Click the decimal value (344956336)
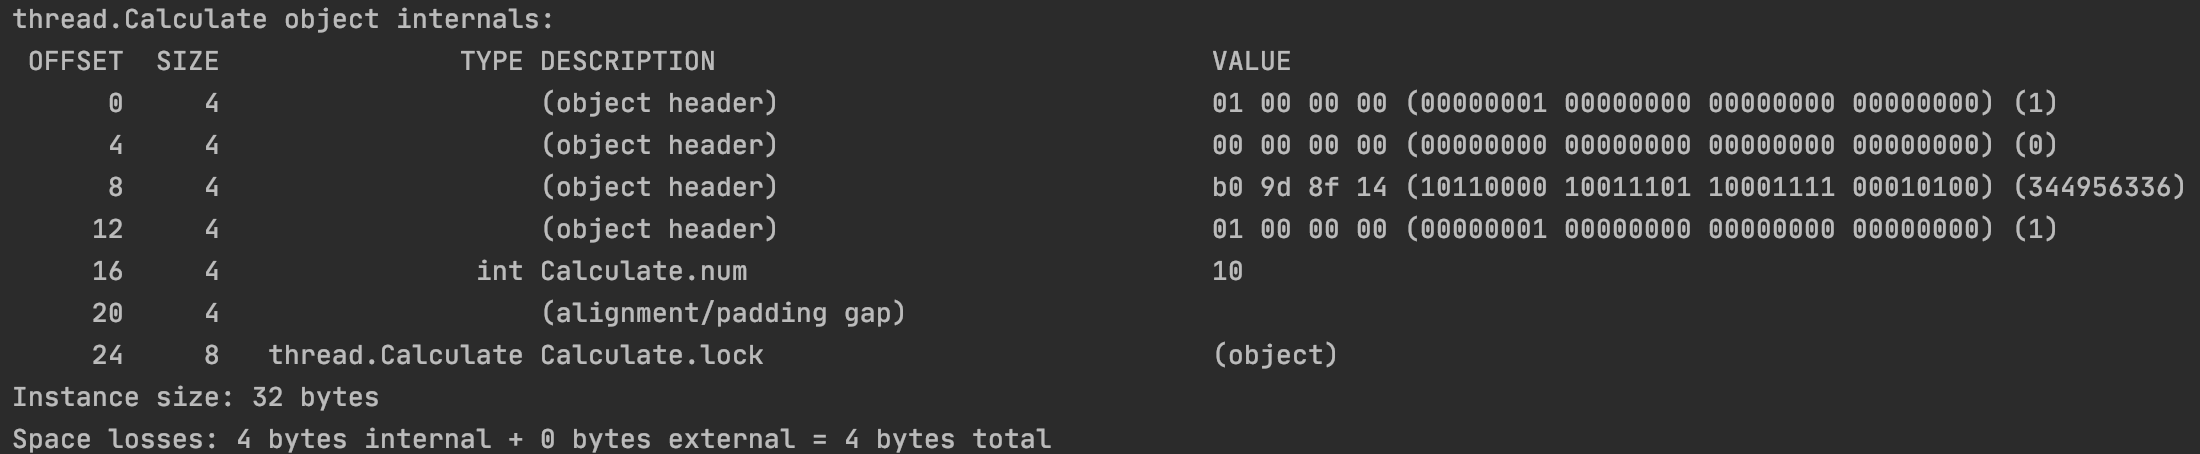 [2099, 187]
